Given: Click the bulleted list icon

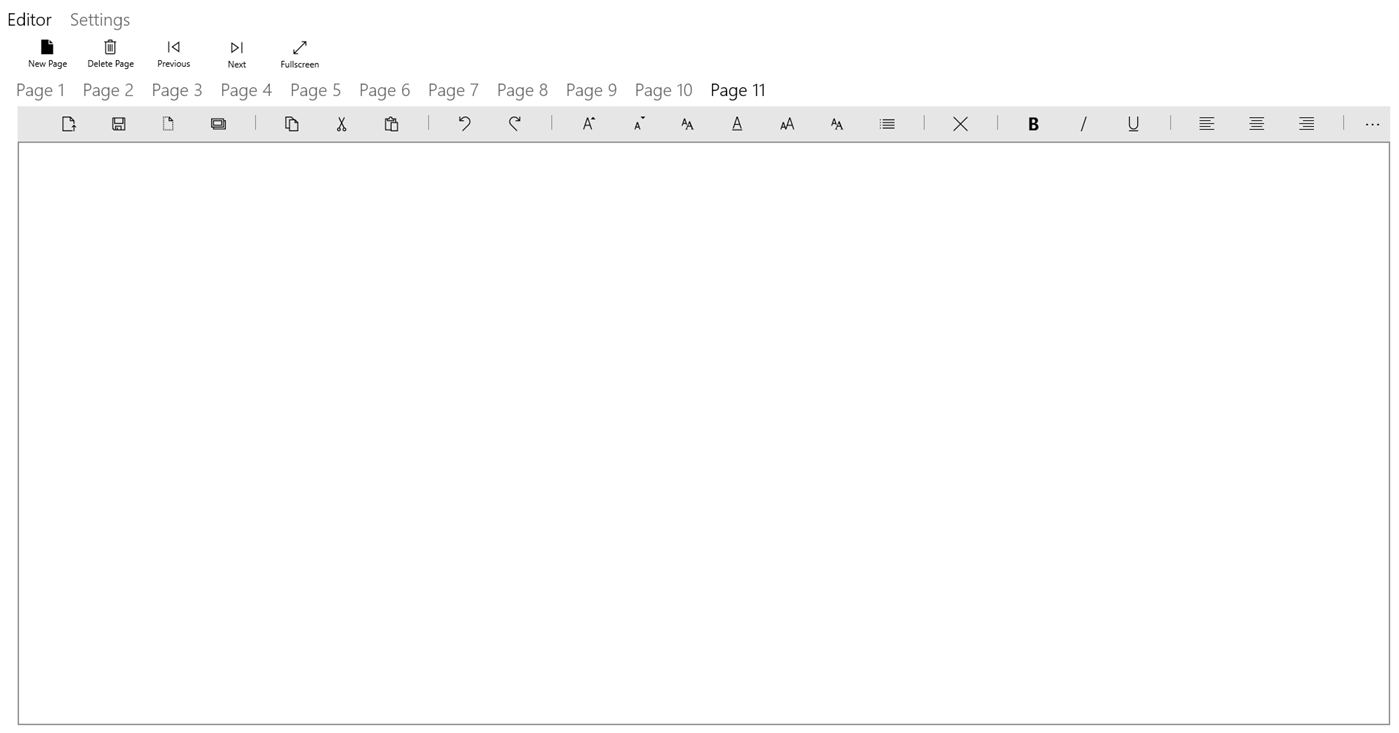Looking at the screenshot, I should tap(886, 123).
